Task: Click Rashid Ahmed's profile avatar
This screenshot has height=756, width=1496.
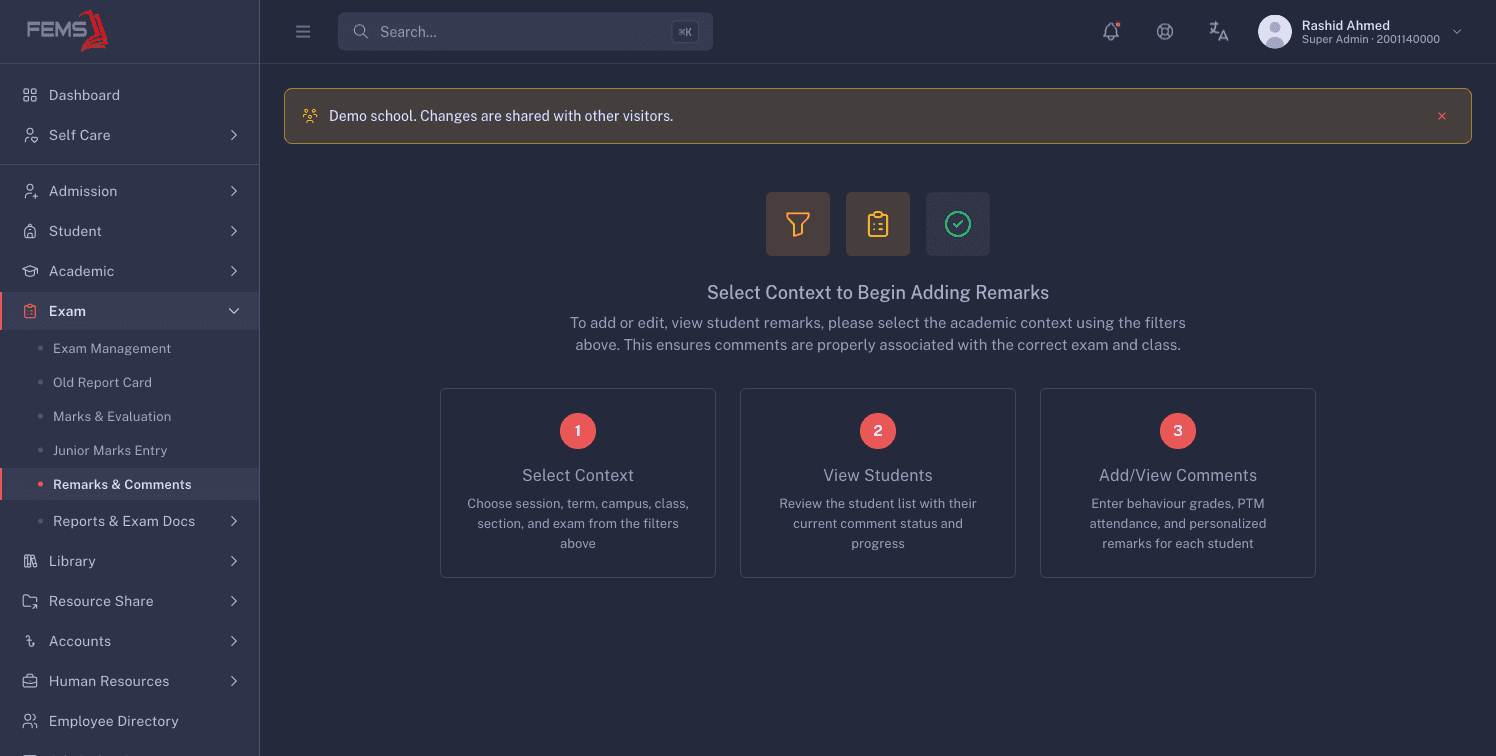Action: tap(1275, 32)
